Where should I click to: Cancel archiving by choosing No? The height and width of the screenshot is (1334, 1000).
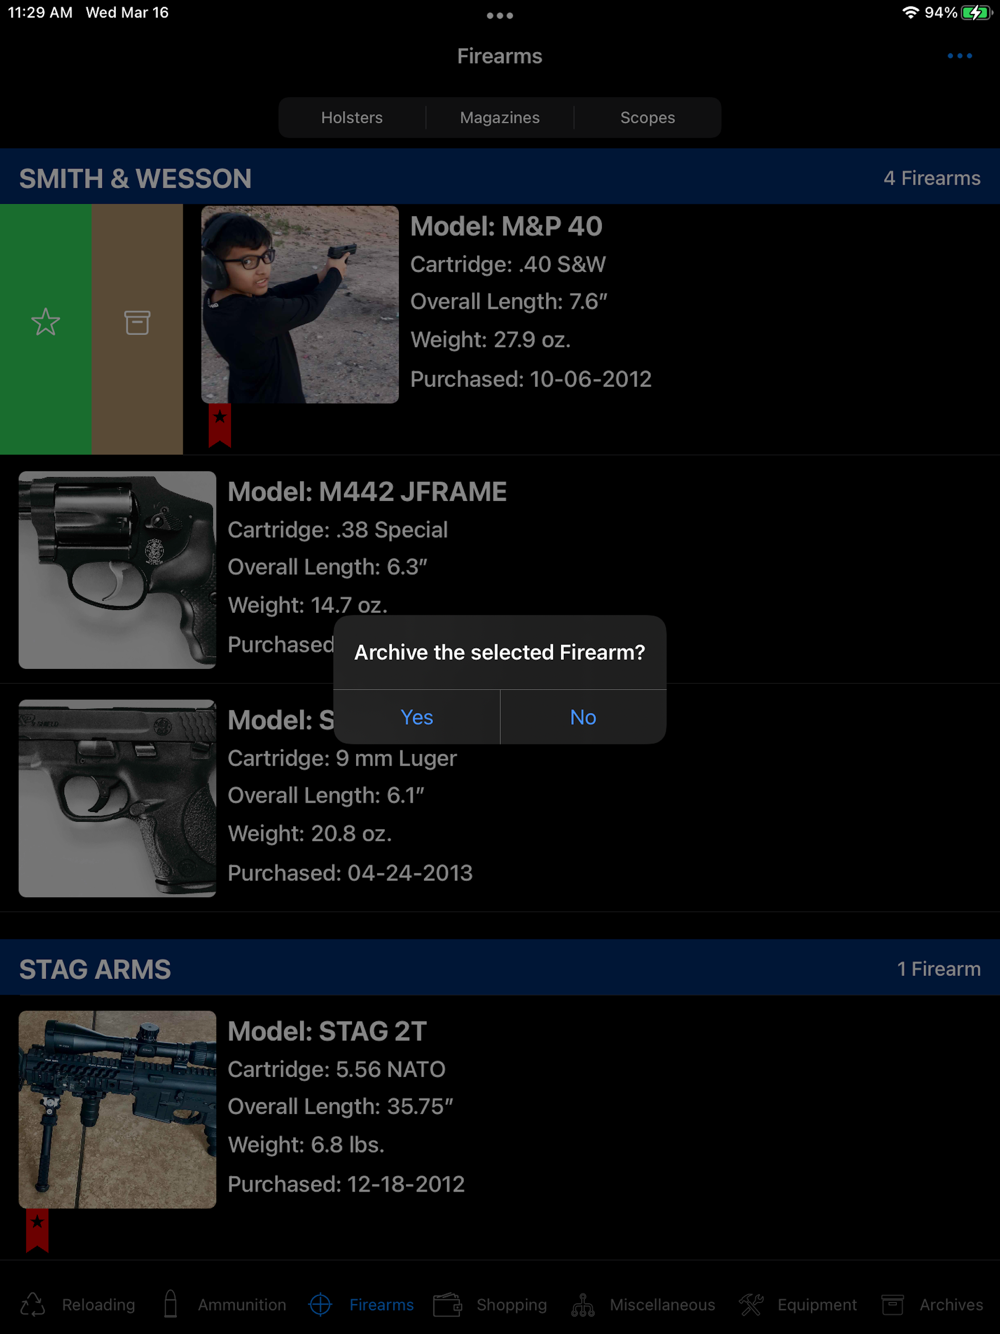(x=583, y=717)
